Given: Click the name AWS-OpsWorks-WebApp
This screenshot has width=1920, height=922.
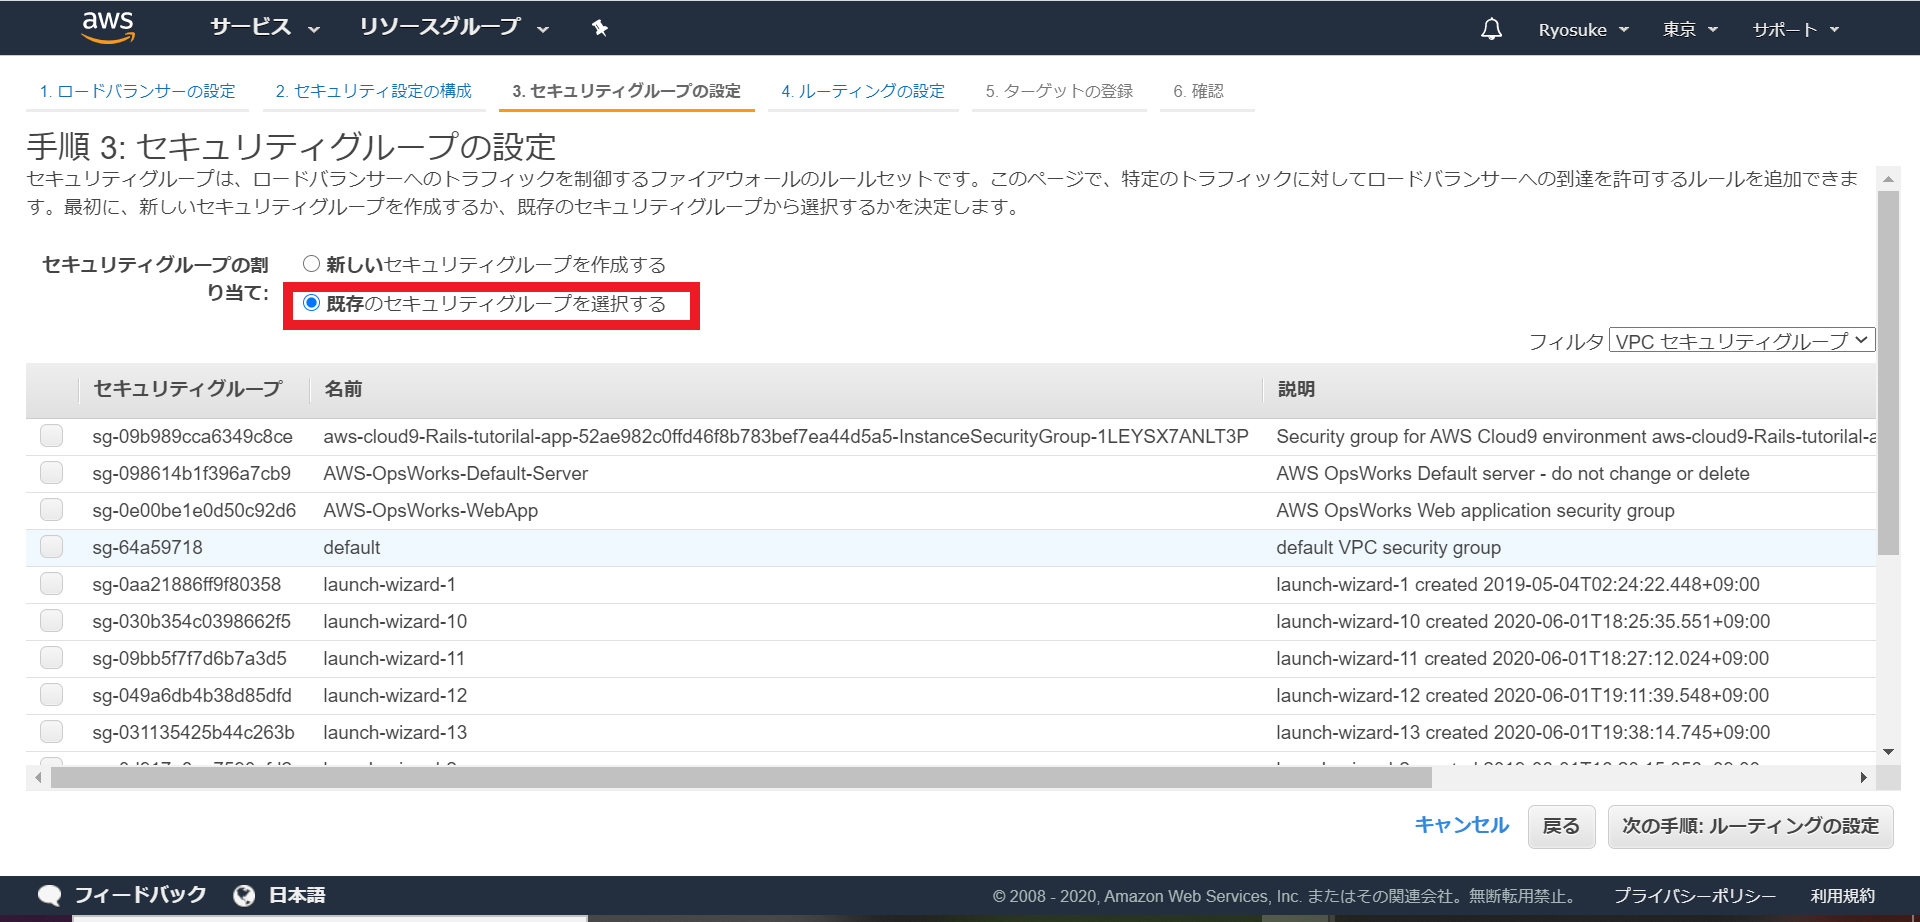Looking at the screenshot, I should click(x=431, y=510).
